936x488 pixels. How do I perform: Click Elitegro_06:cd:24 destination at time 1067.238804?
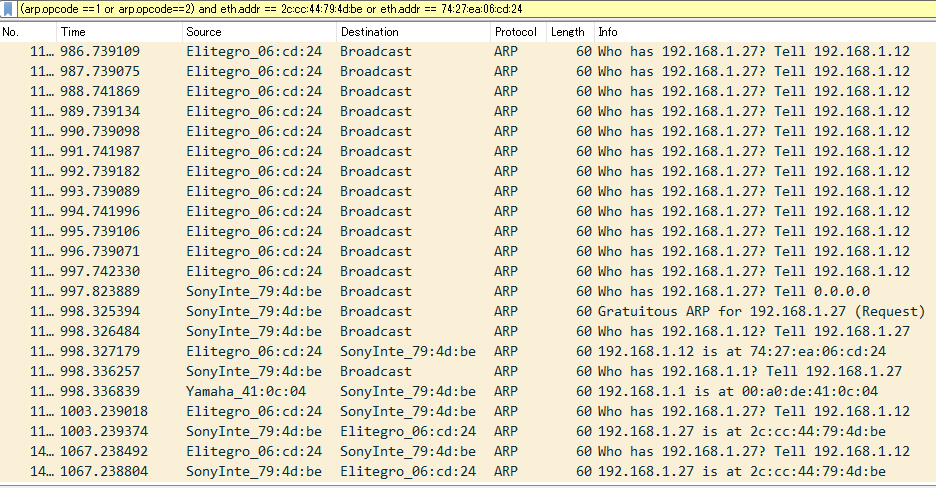(x=408, y=472)
